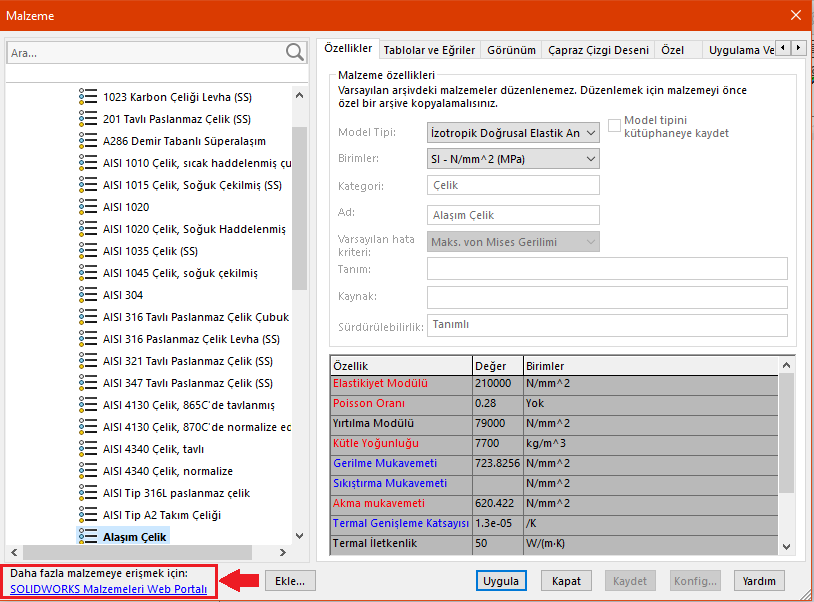
Task: Click the Ekle button
Action: 290,581
